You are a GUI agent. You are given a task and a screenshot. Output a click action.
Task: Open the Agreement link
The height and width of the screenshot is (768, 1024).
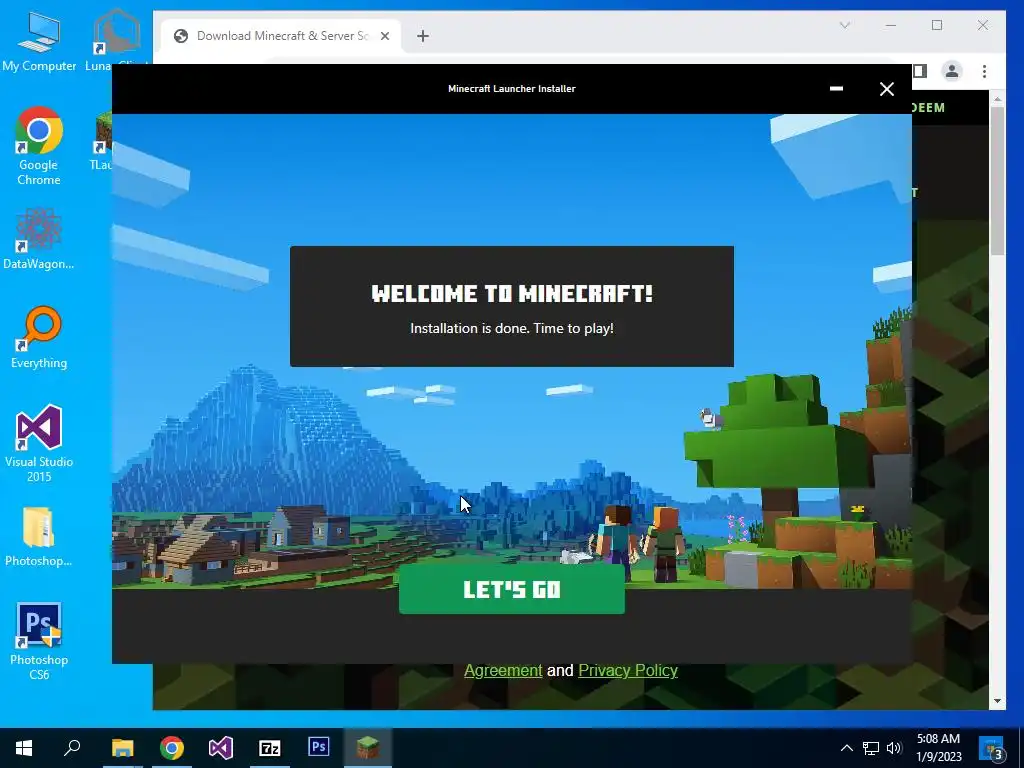point(503,671)
